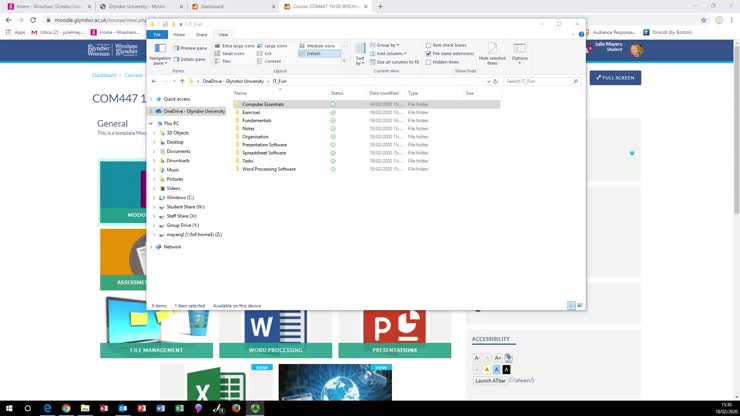Select the black background accessibility colour swatch
The width and height of the screenshot is (740, 416).
pos(507,369)
